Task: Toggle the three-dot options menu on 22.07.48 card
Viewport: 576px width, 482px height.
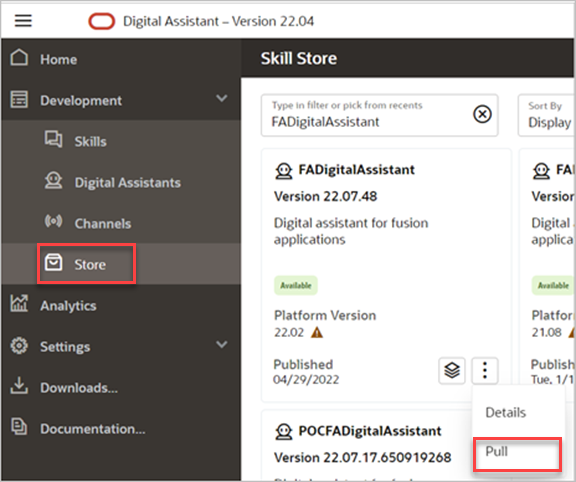Action: (x=485, y=370)
